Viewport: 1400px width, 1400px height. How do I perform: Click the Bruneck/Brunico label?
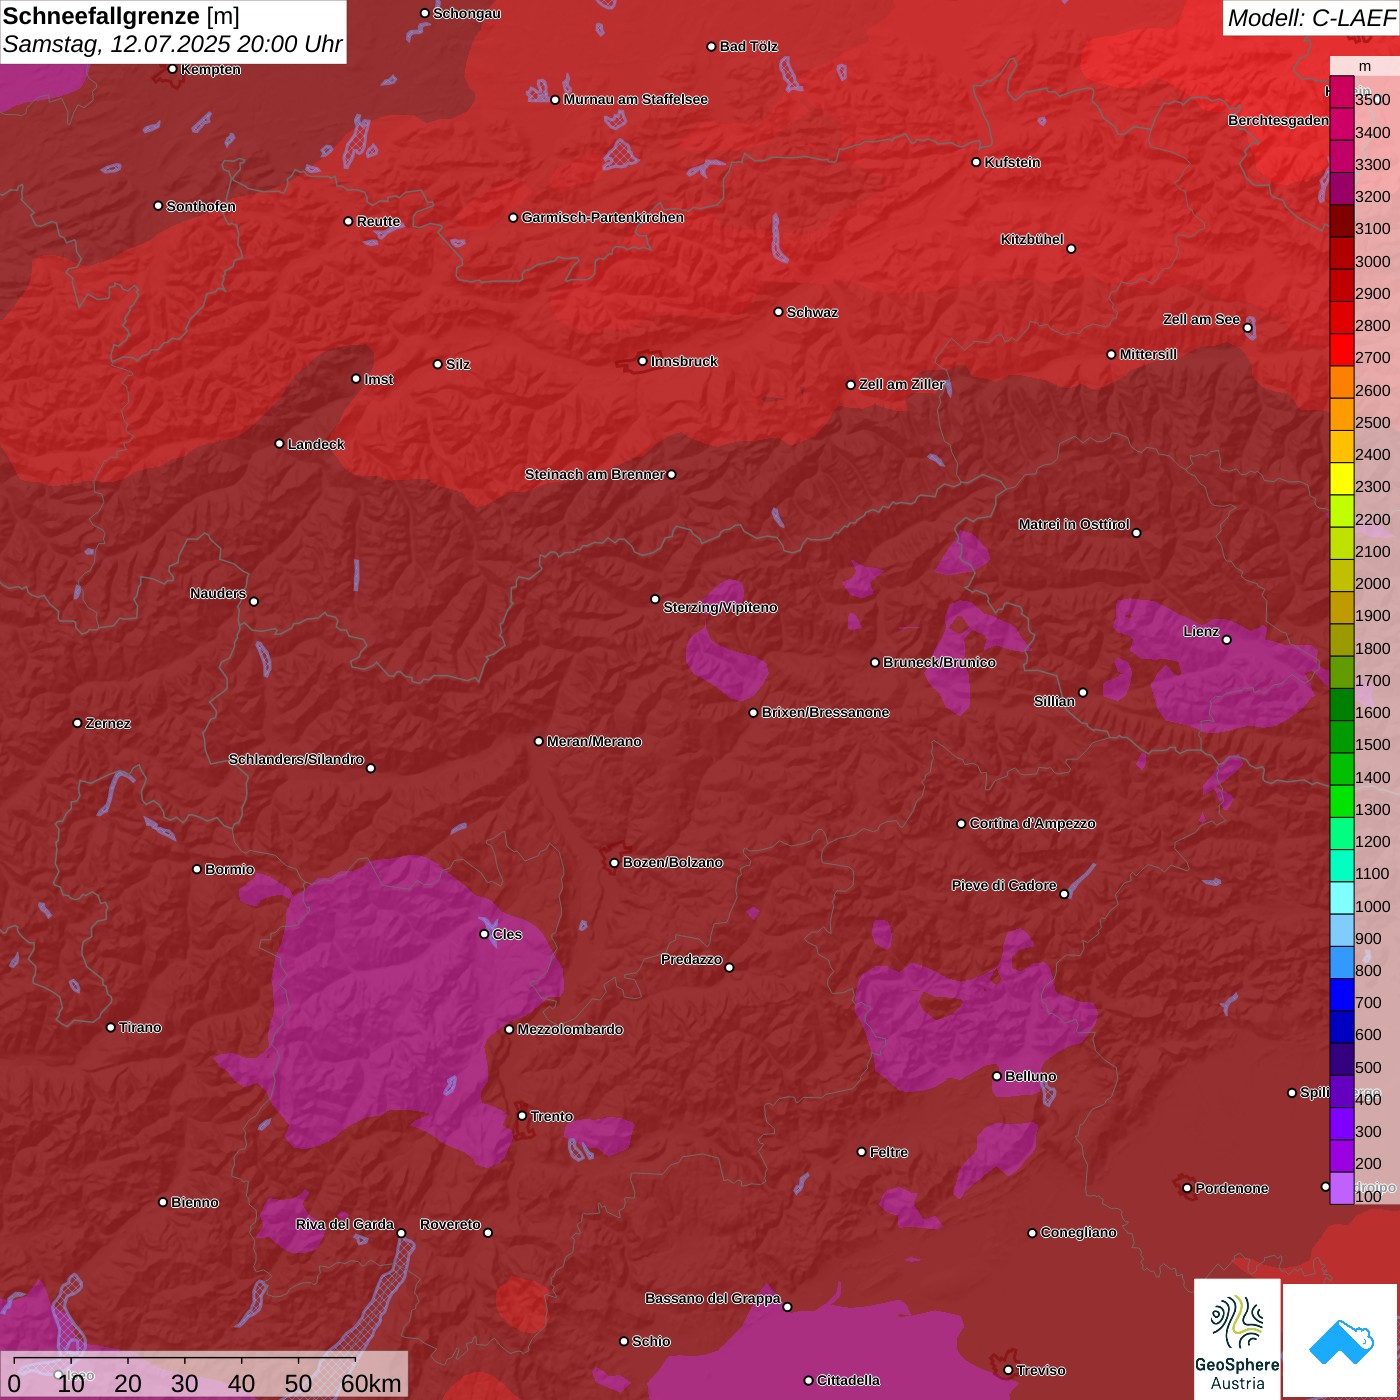coord(939,662)
